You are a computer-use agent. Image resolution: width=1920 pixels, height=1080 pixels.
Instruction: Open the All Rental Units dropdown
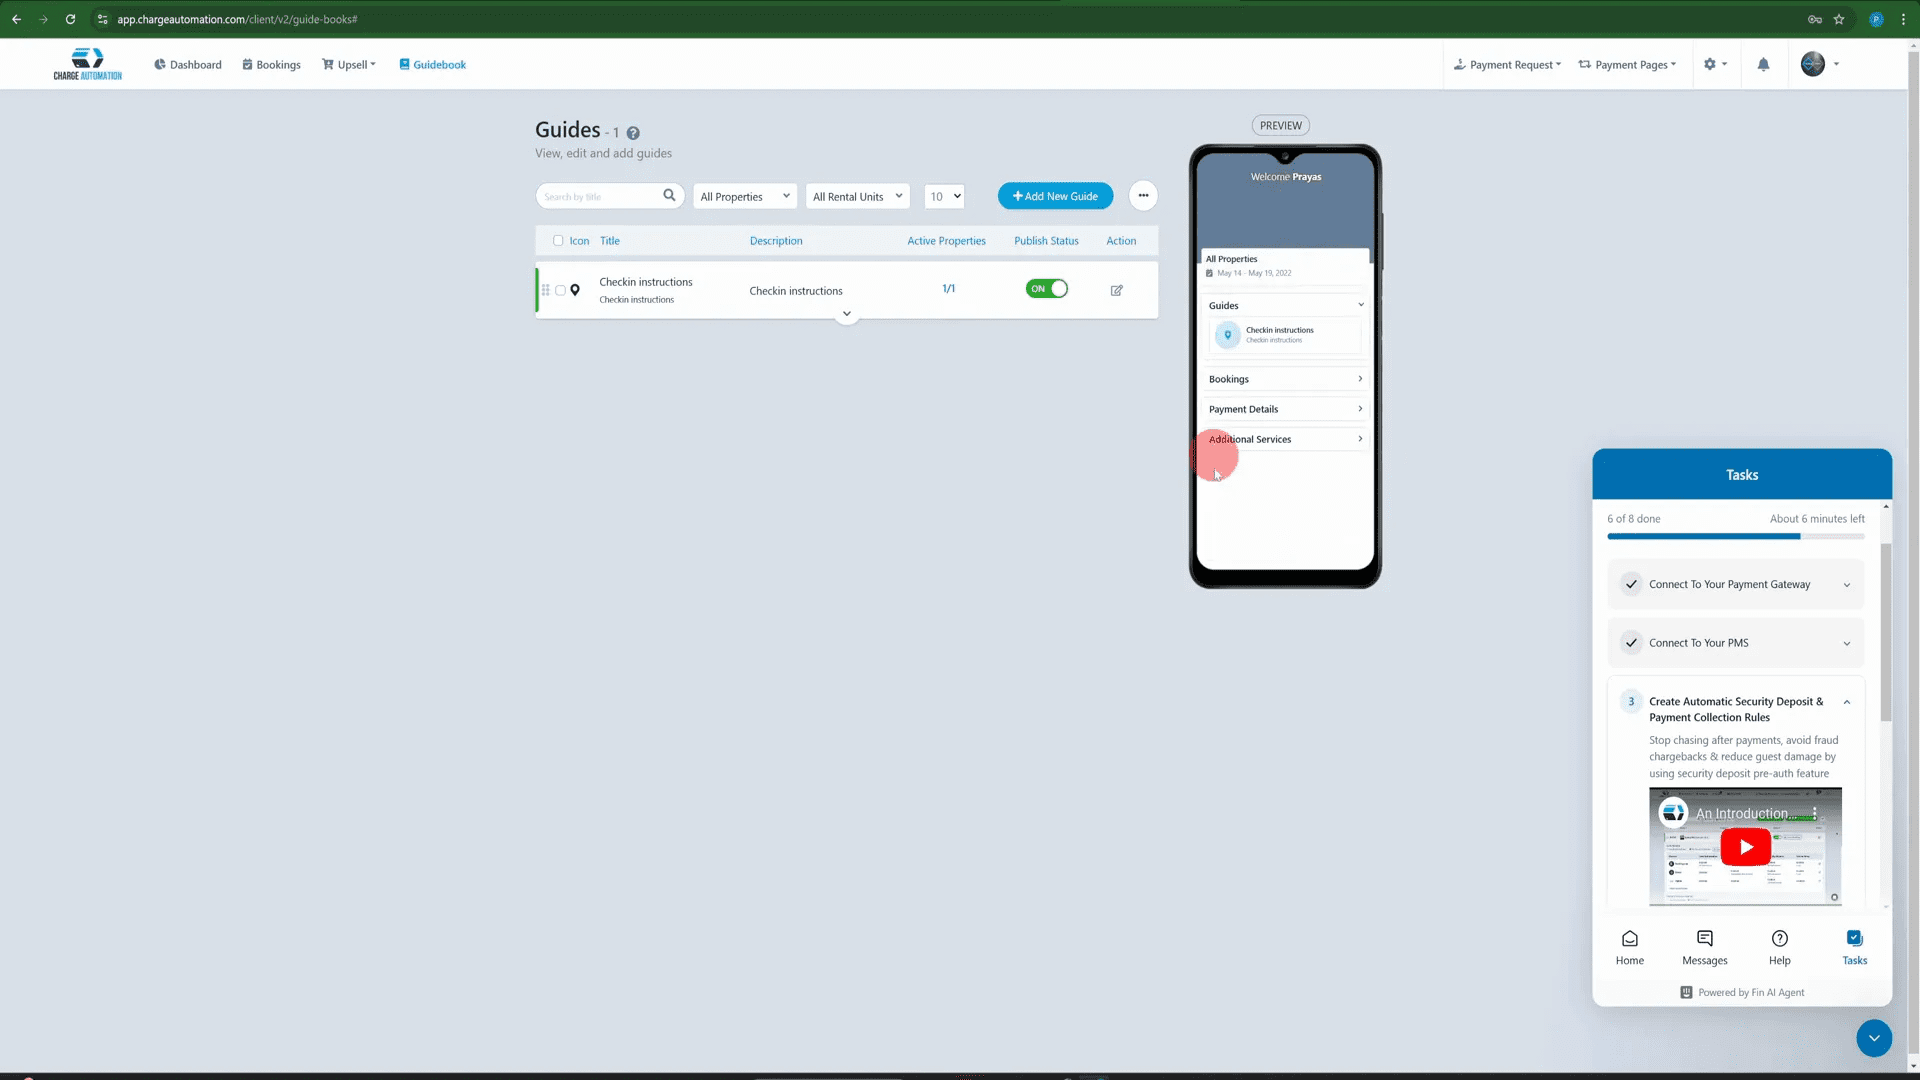858,196
